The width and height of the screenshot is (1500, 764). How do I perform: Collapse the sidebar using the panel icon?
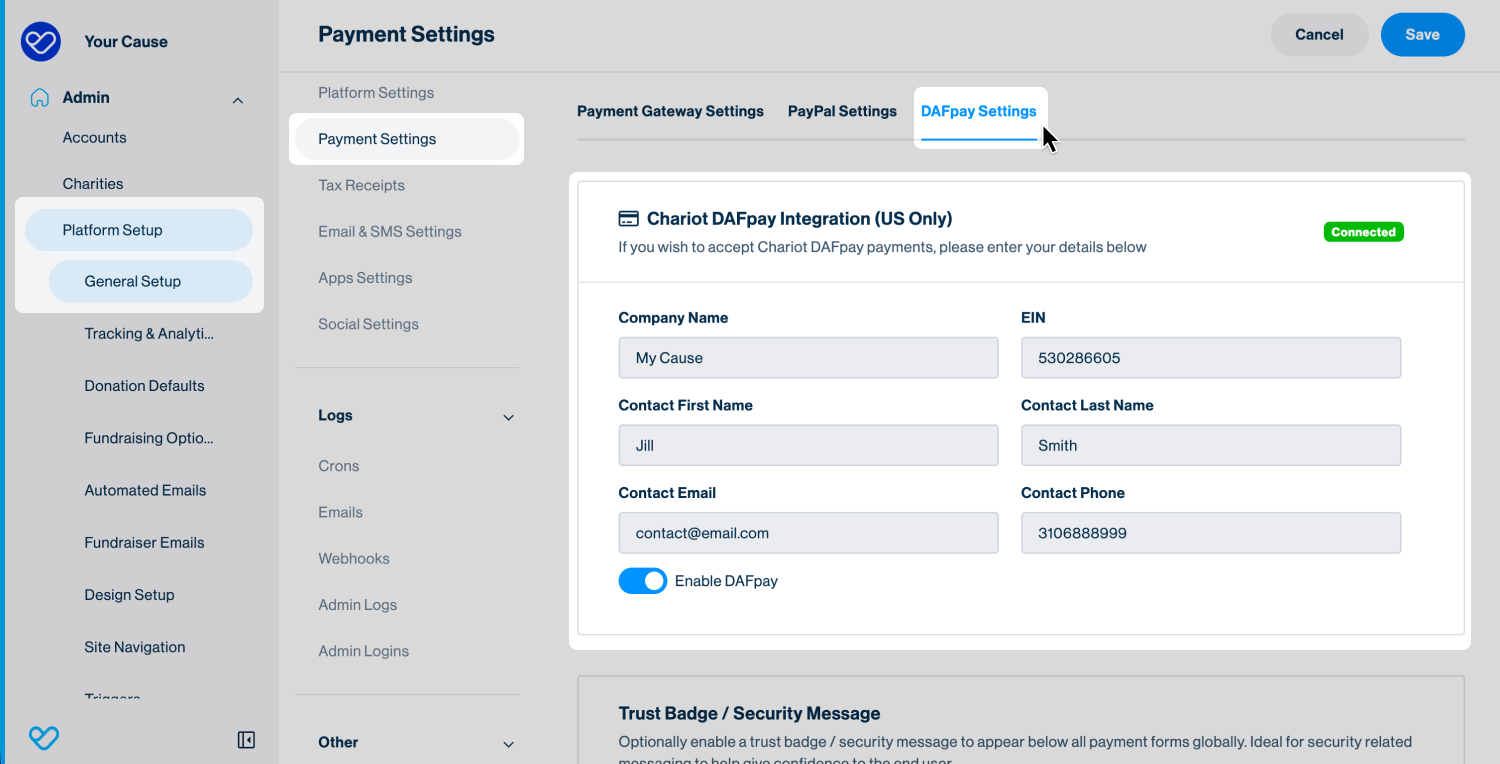(x=246, y=740)
